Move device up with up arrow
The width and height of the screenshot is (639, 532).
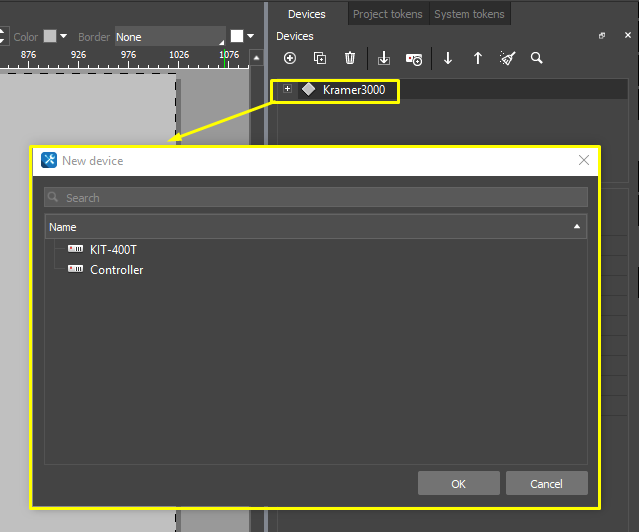point(477,59)
